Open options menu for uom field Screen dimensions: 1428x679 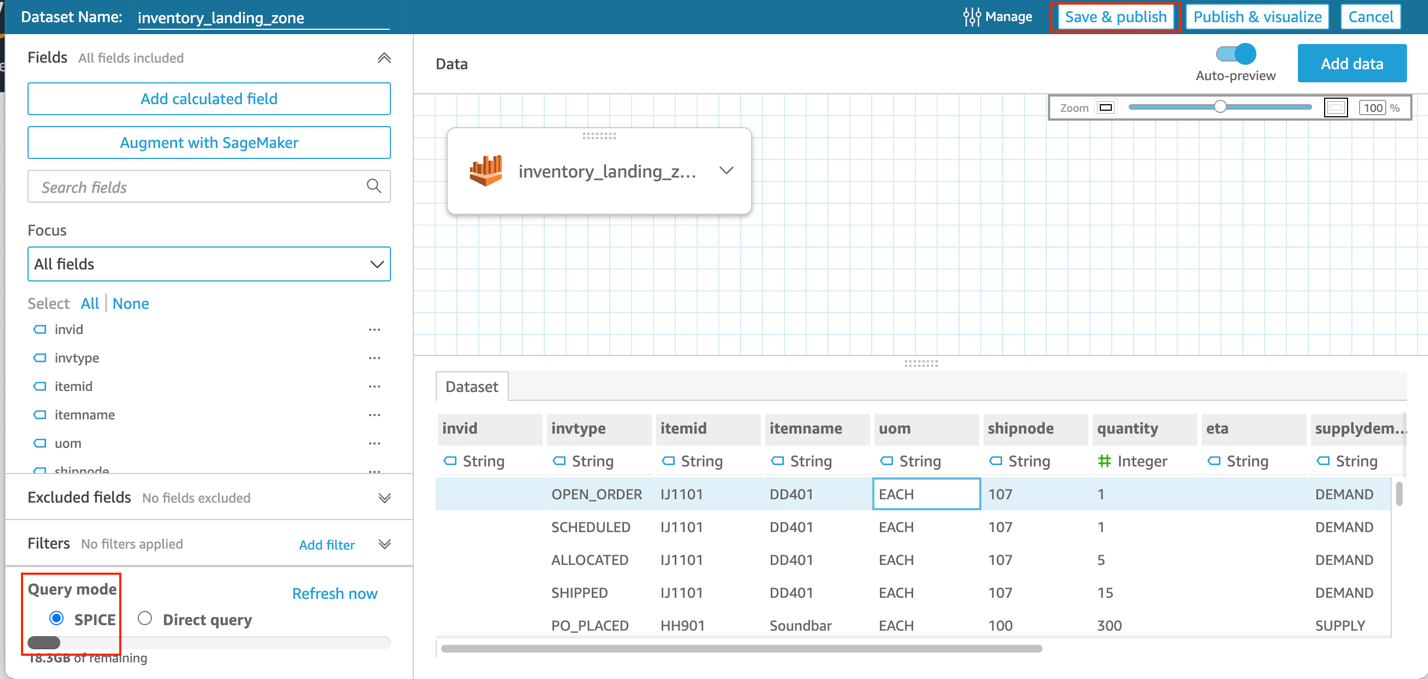pos(375,443)
